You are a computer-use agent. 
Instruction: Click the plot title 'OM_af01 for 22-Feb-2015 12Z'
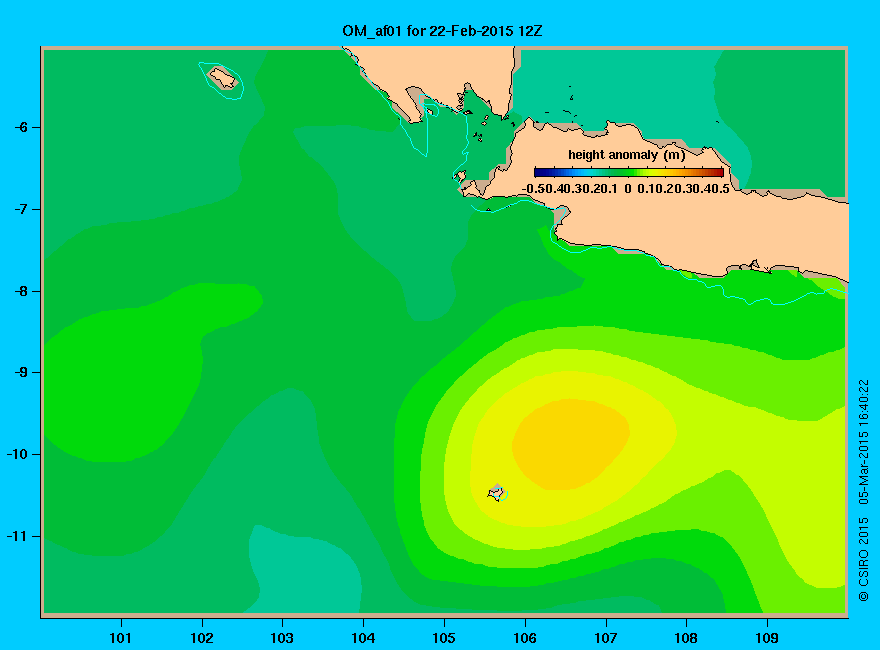tap(442, 30)
